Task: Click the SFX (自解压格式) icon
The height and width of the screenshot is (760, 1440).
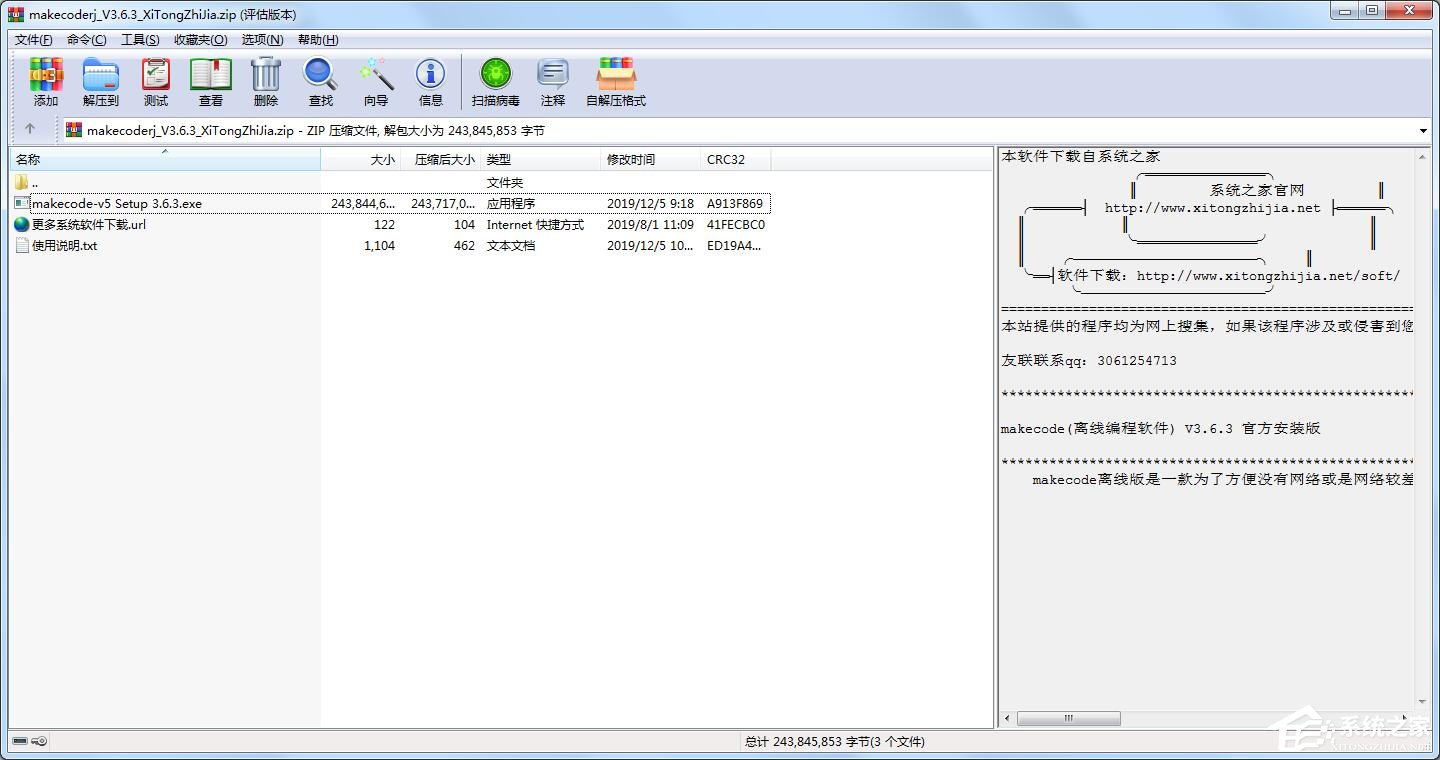Action: tap(616, 75)
